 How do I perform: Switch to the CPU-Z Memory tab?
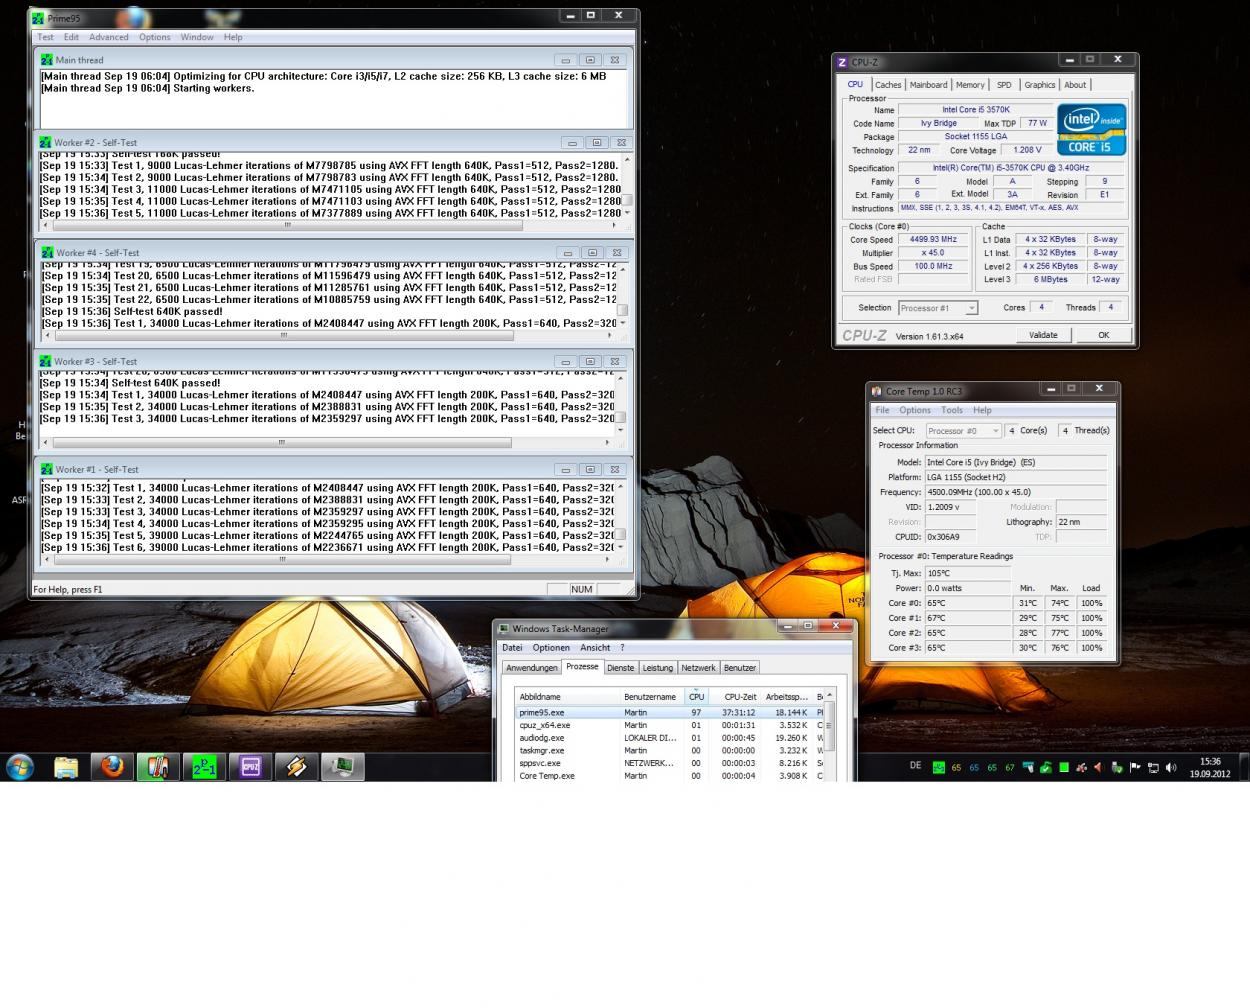point(970,85)
